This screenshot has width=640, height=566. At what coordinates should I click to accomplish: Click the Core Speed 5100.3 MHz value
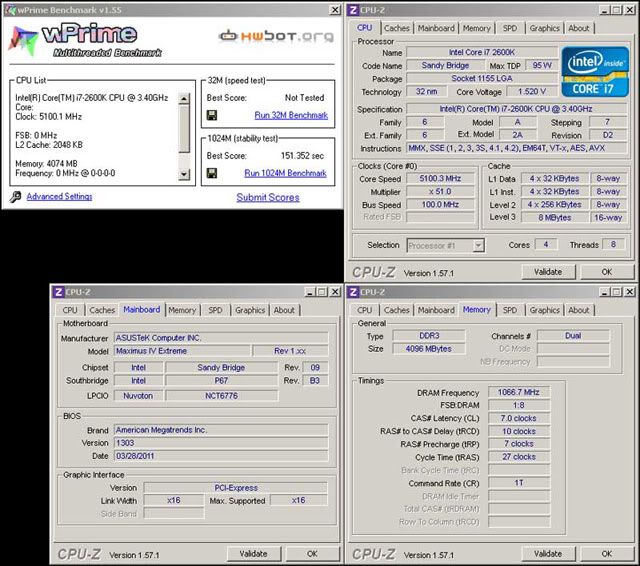tap(440, 178)
